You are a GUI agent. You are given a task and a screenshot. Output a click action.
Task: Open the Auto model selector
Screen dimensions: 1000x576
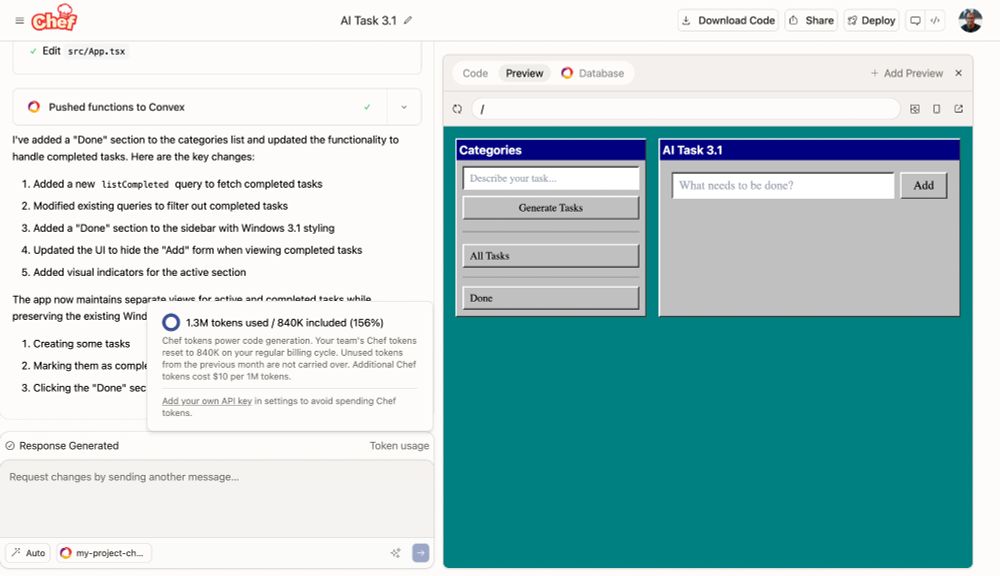pos(28,553)
